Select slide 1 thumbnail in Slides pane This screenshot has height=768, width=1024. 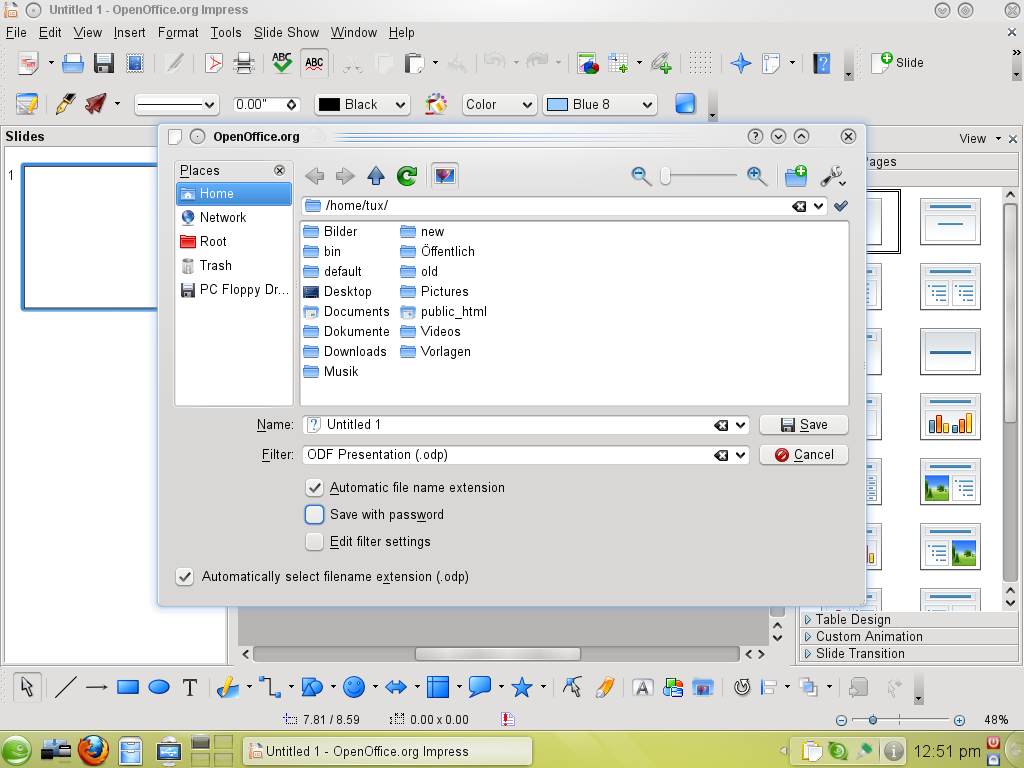coord(90,236)
